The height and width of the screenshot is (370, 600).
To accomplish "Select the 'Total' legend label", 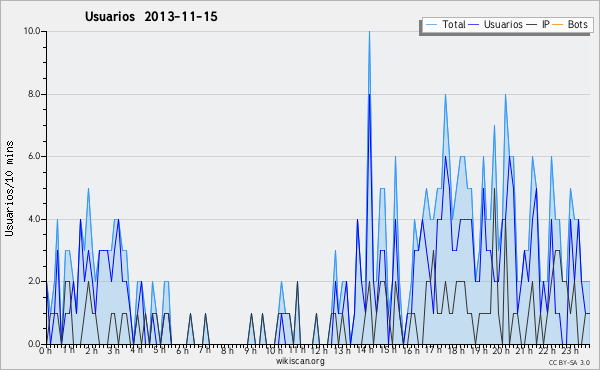I will pyautogui.click(x=454, y=24).
